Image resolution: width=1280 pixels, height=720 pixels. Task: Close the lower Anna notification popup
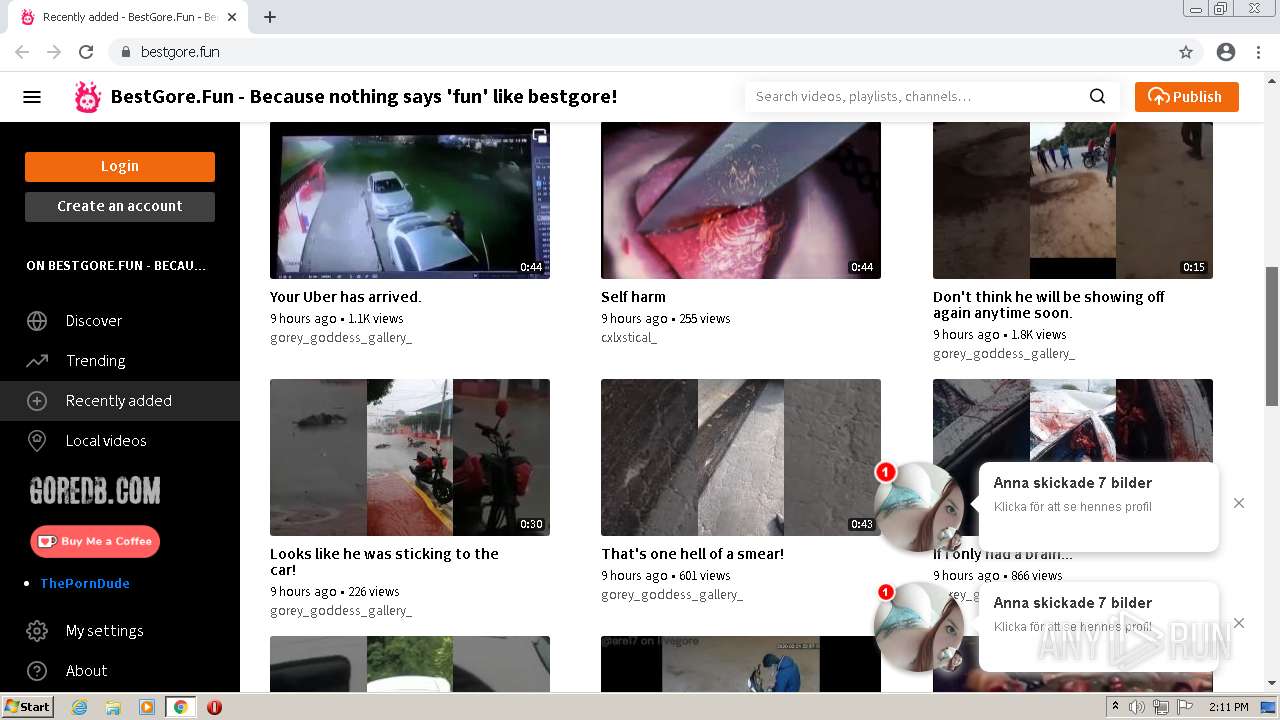pos(1239,623)
